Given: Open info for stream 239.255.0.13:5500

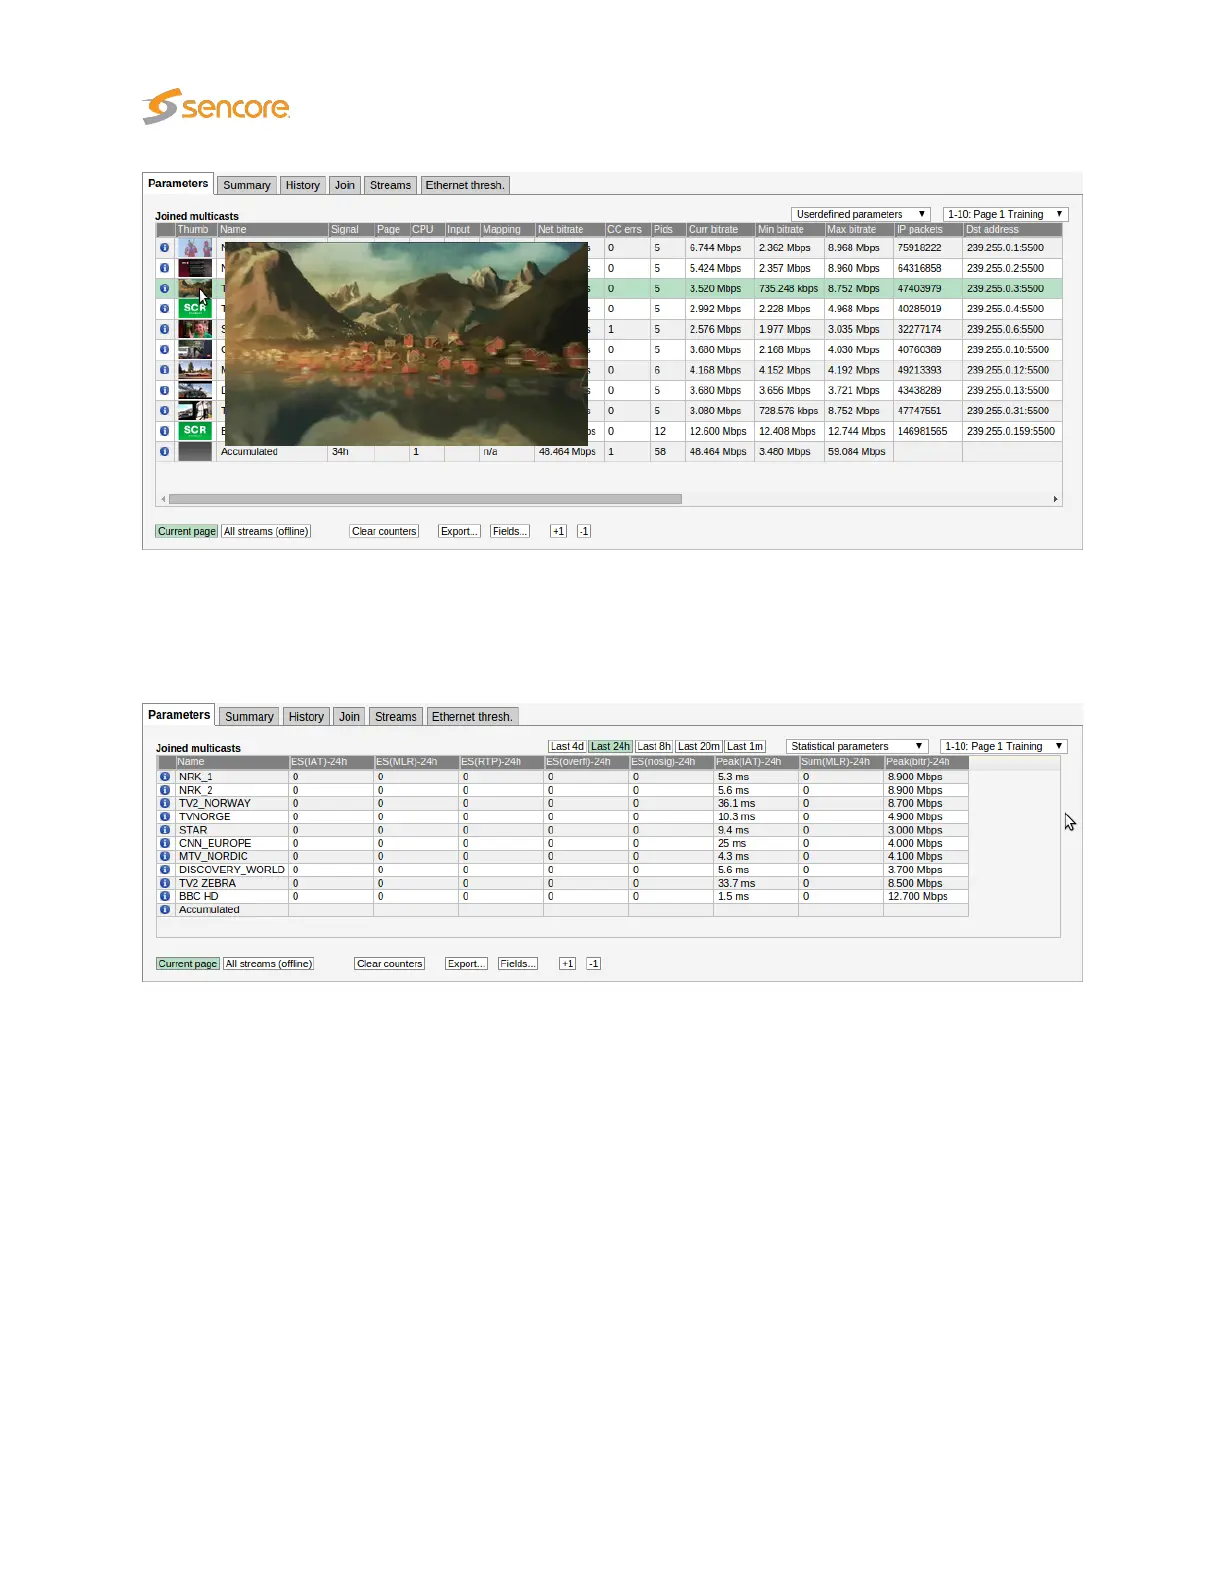Looking at the screenshot, I should coord(164,390).
